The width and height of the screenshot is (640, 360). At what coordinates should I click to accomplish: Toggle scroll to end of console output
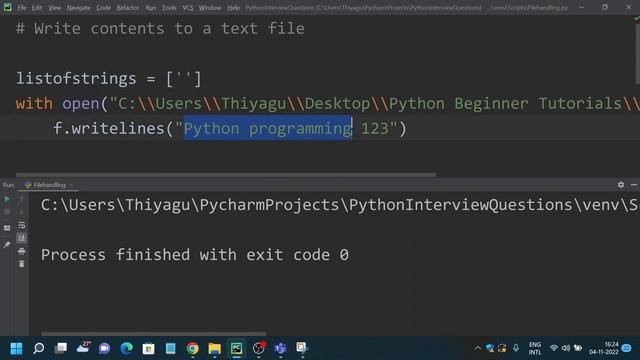[x=22, y=238]
